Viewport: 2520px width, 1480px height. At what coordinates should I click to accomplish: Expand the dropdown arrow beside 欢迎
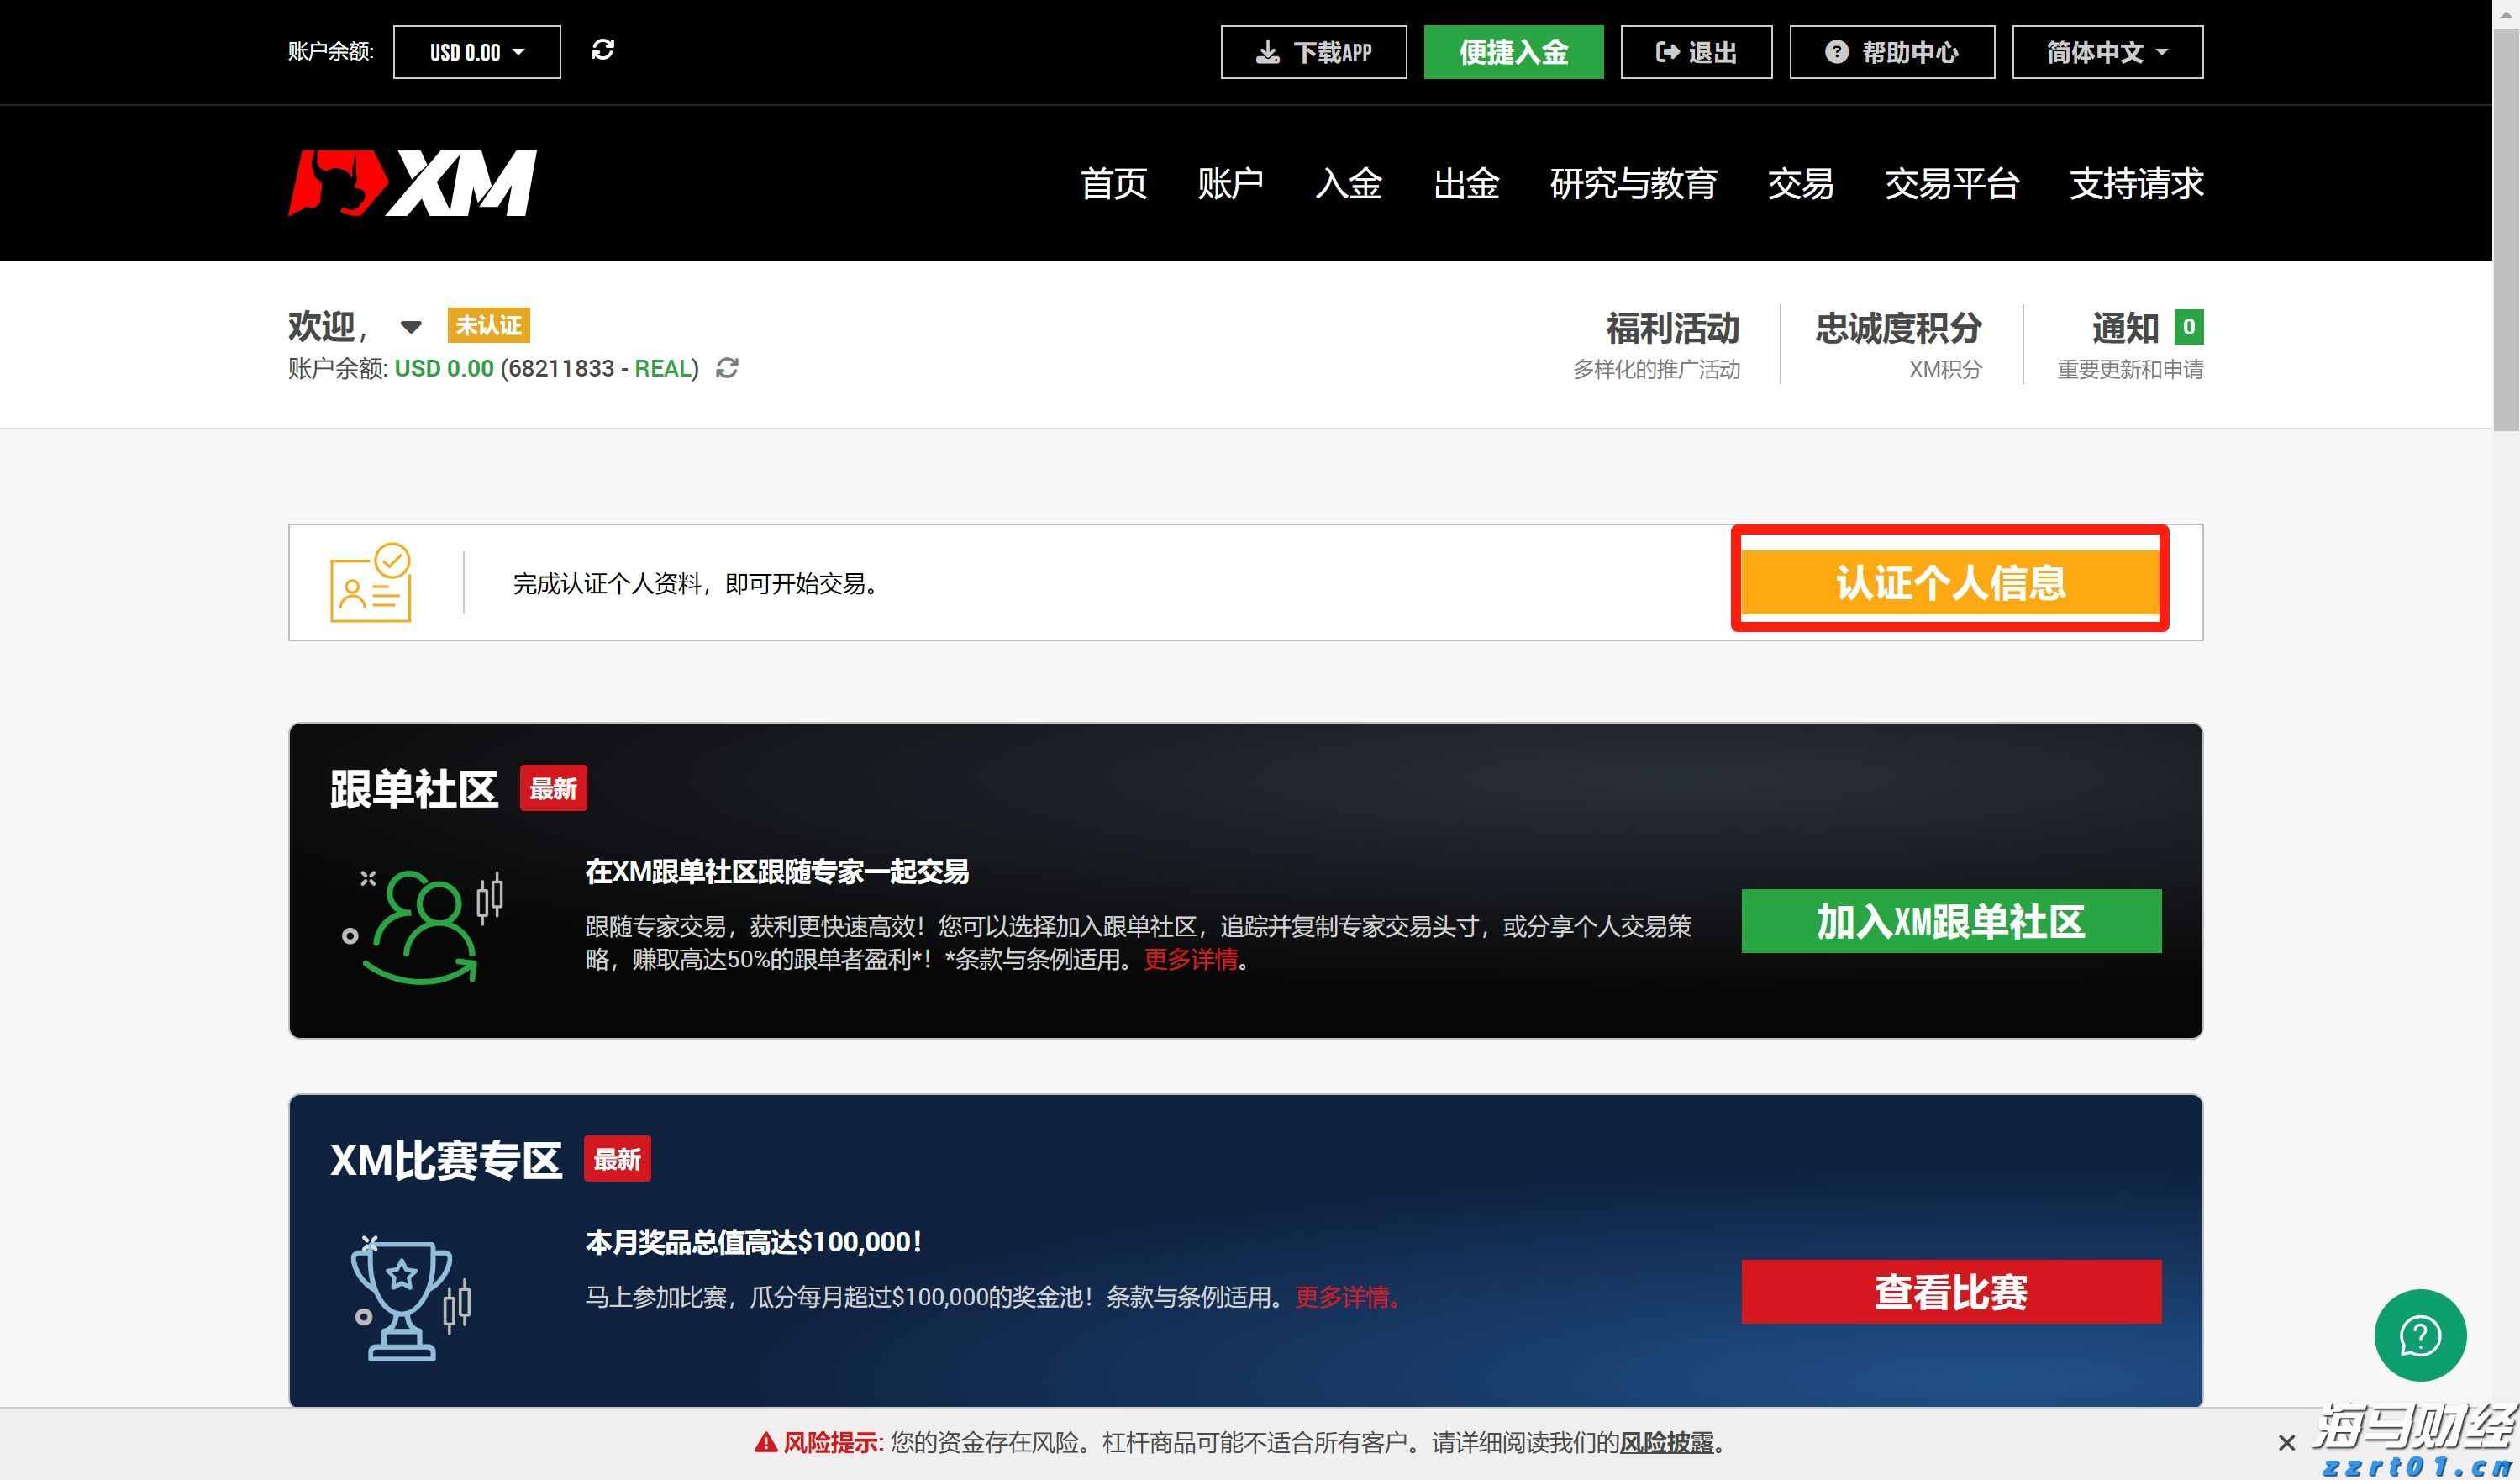point(411,327)
